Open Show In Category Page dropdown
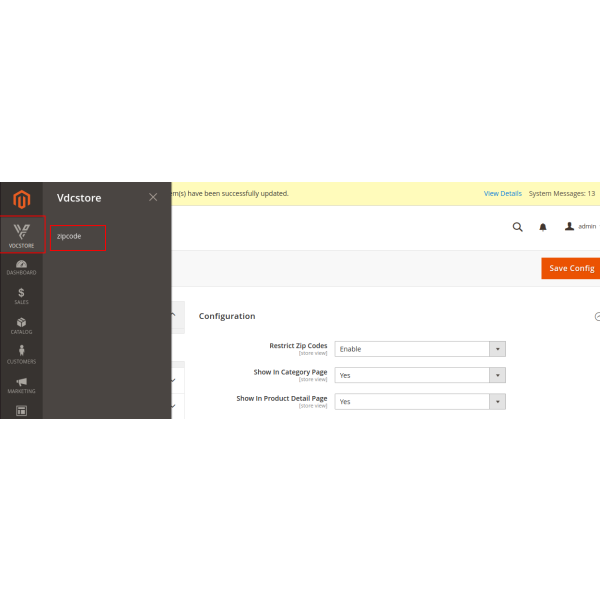600x600 pixels. (x=420, y=375)
